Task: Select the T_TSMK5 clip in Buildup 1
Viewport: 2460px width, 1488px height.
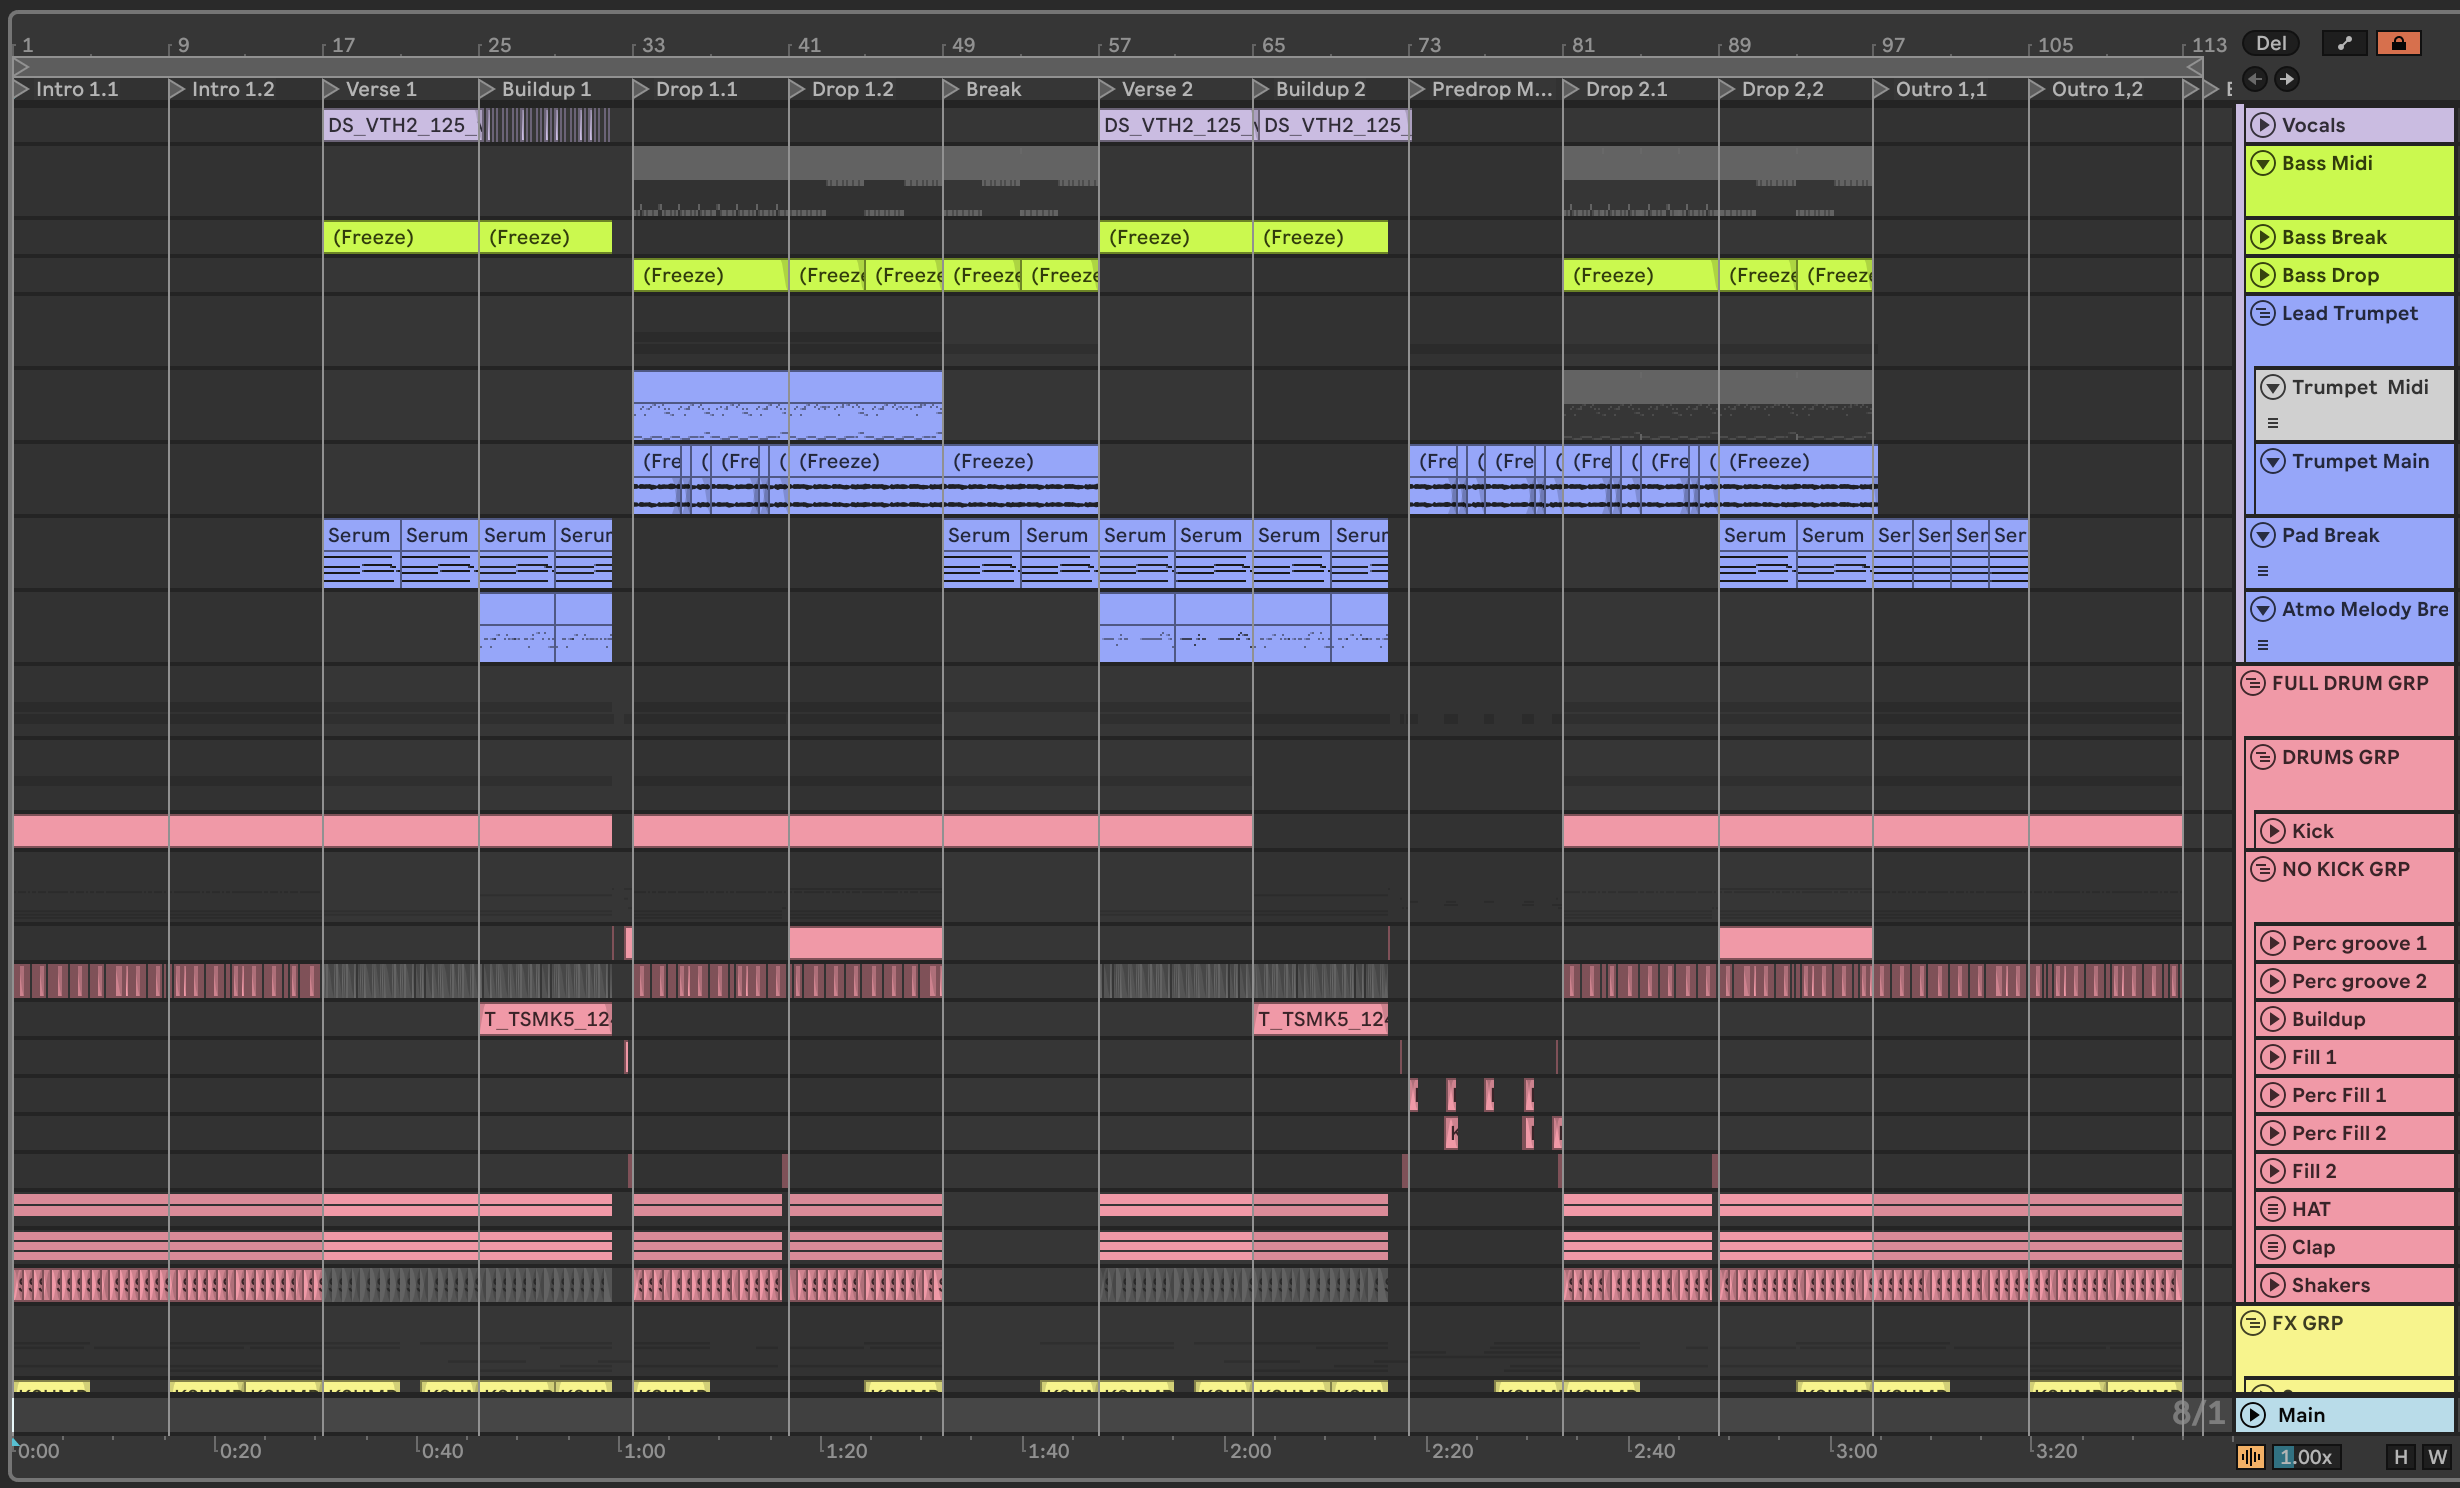Action: [545, 1019]
